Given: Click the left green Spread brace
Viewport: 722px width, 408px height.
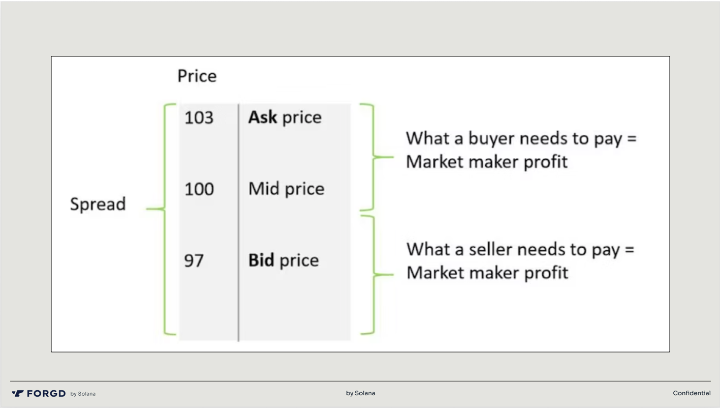Looking at the screenshot, I should (x=160, y=209).
